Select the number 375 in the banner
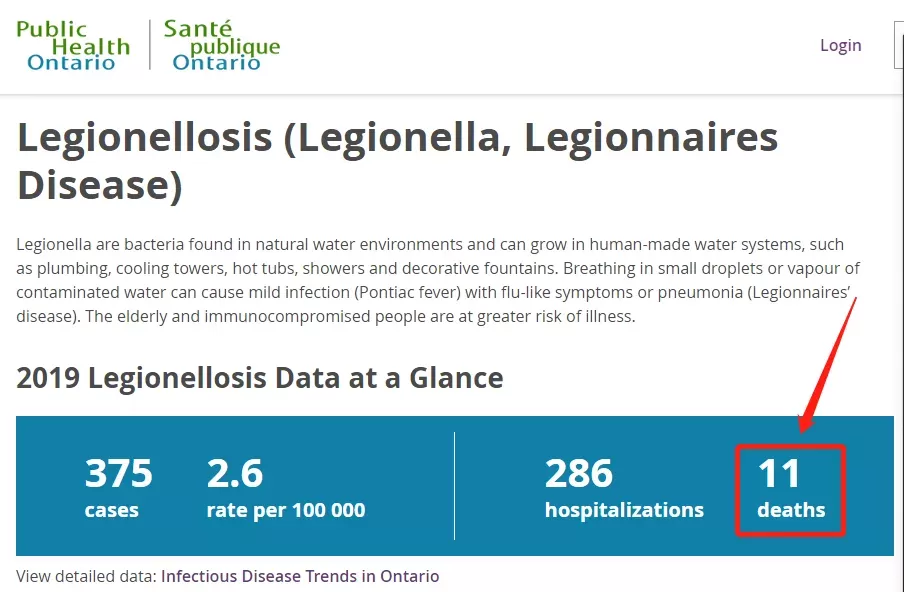This screenshot has height=592, width=904. pyautogui.click(x=118, y=473)
